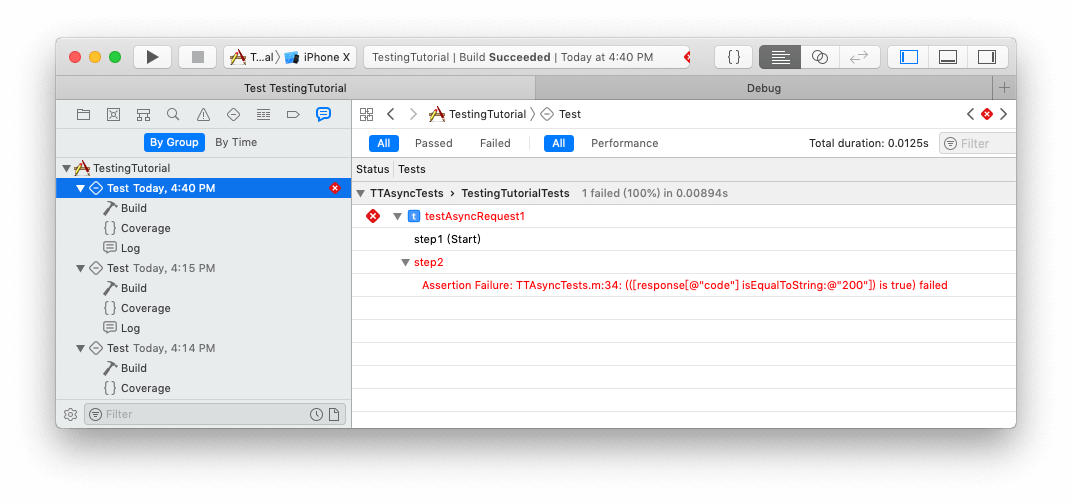This screenshot has height=502, width=1072.
Task: Switch to the Debug tab
Action: coord(764,88)
